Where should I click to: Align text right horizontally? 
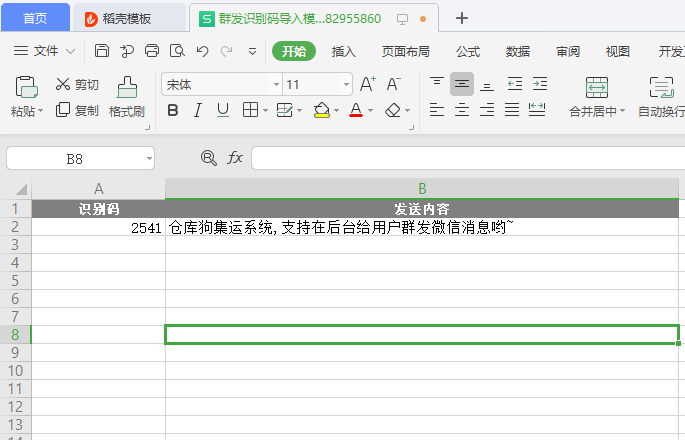tap(487, 110)
